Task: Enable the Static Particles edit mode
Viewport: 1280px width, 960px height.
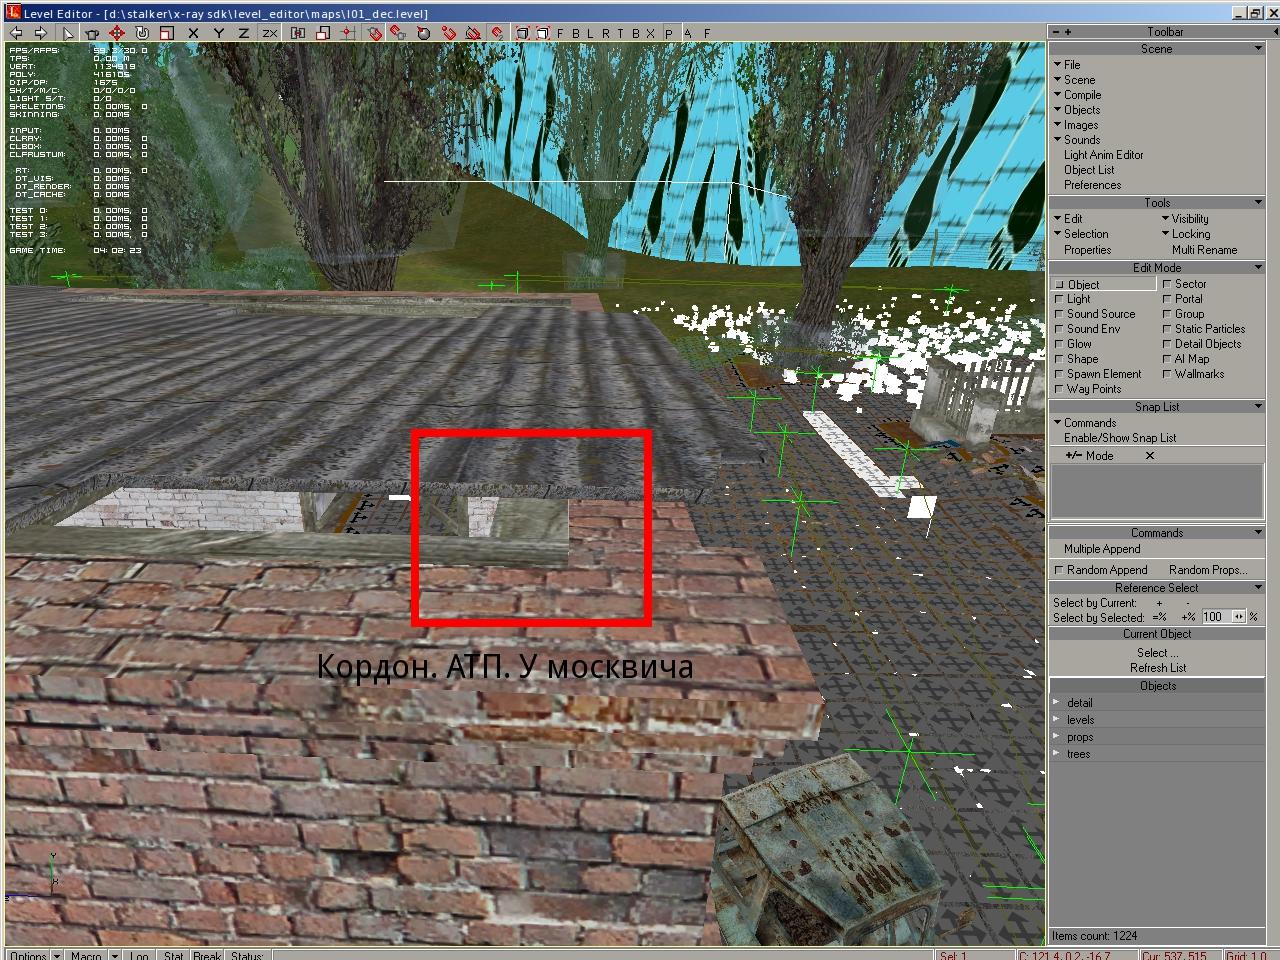Action: (1204, 329)
